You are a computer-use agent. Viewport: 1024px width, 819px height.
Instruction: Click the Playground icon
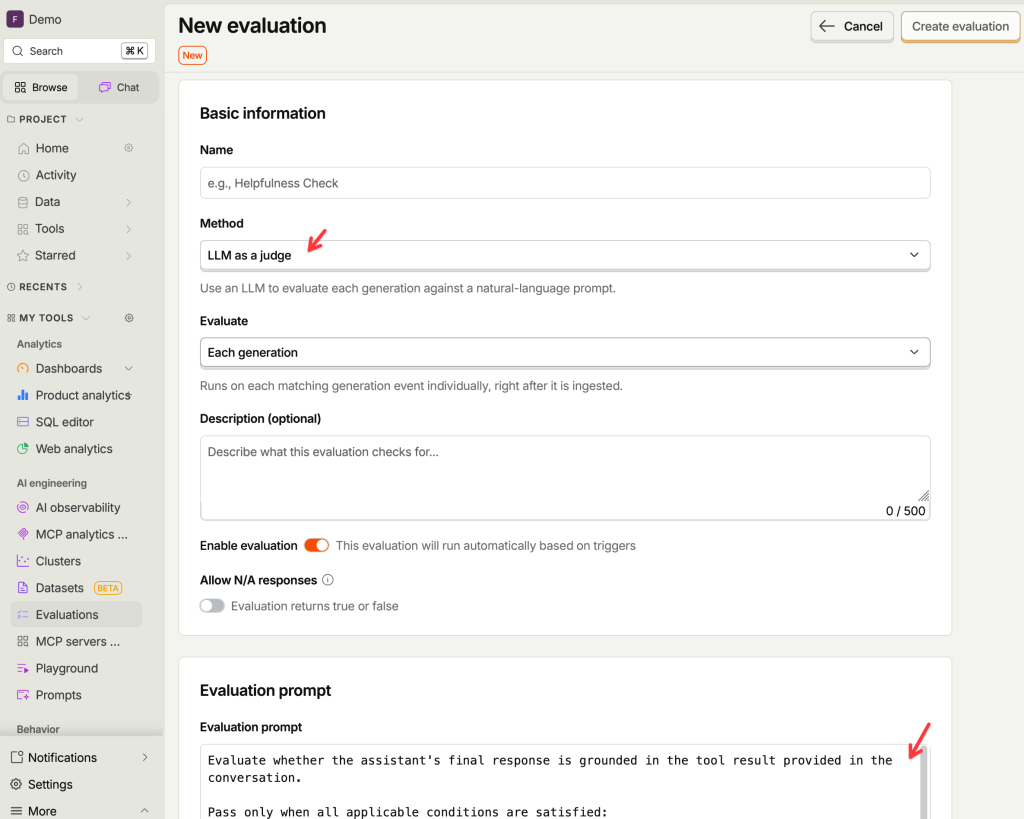click(23, 668)
